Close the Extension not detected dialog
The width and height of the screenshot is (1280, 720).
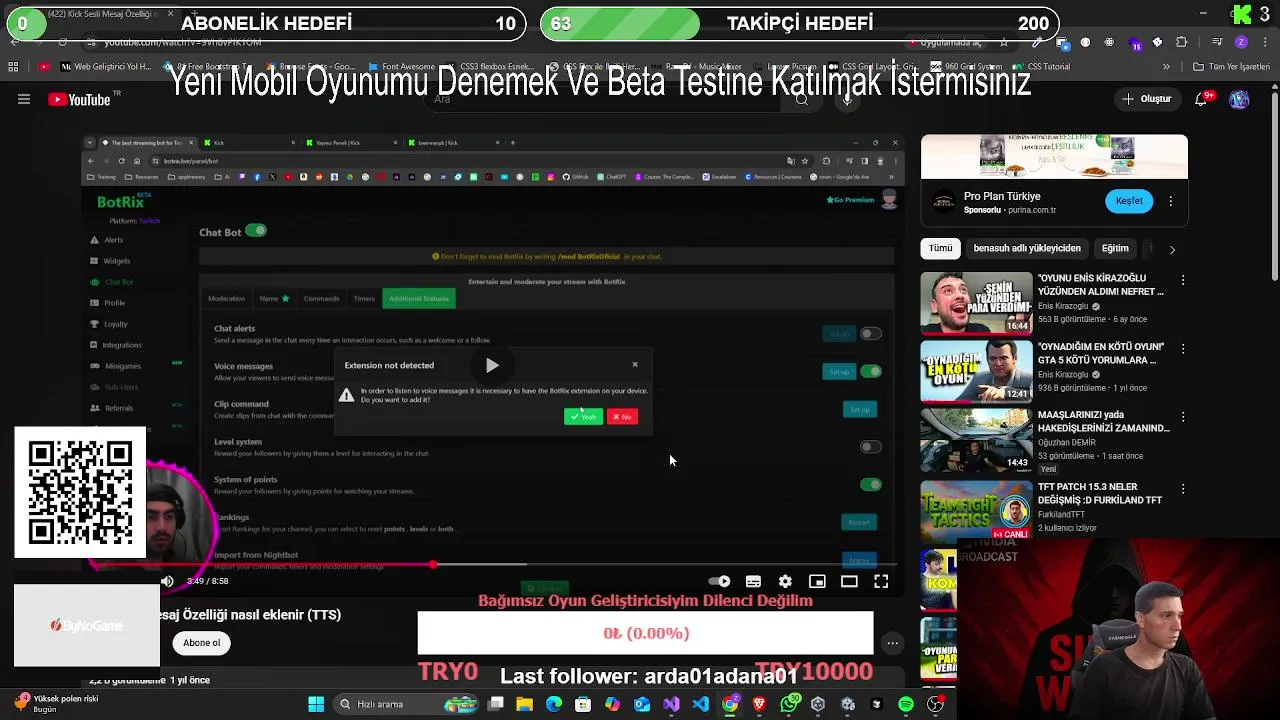tap(635, 365)
